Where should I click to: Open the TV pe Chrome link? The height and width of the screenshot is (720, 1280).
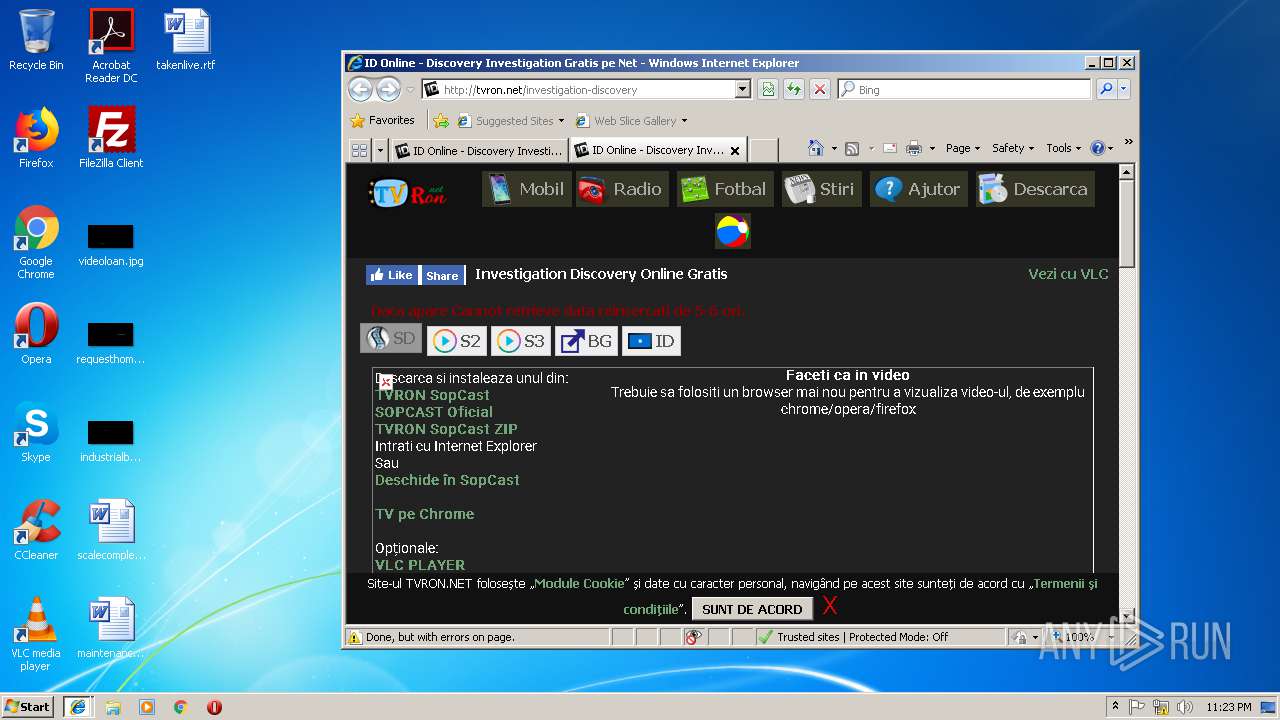tap(424, 514)
